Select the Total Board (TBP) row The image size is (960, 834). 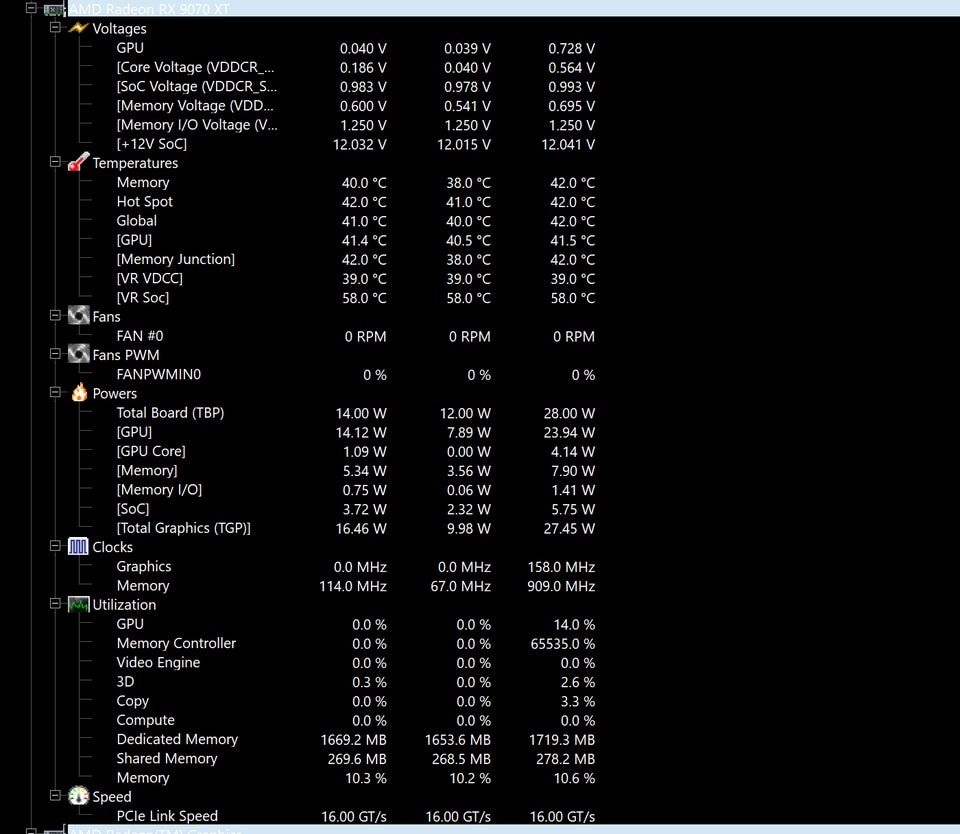coord(355,413)
